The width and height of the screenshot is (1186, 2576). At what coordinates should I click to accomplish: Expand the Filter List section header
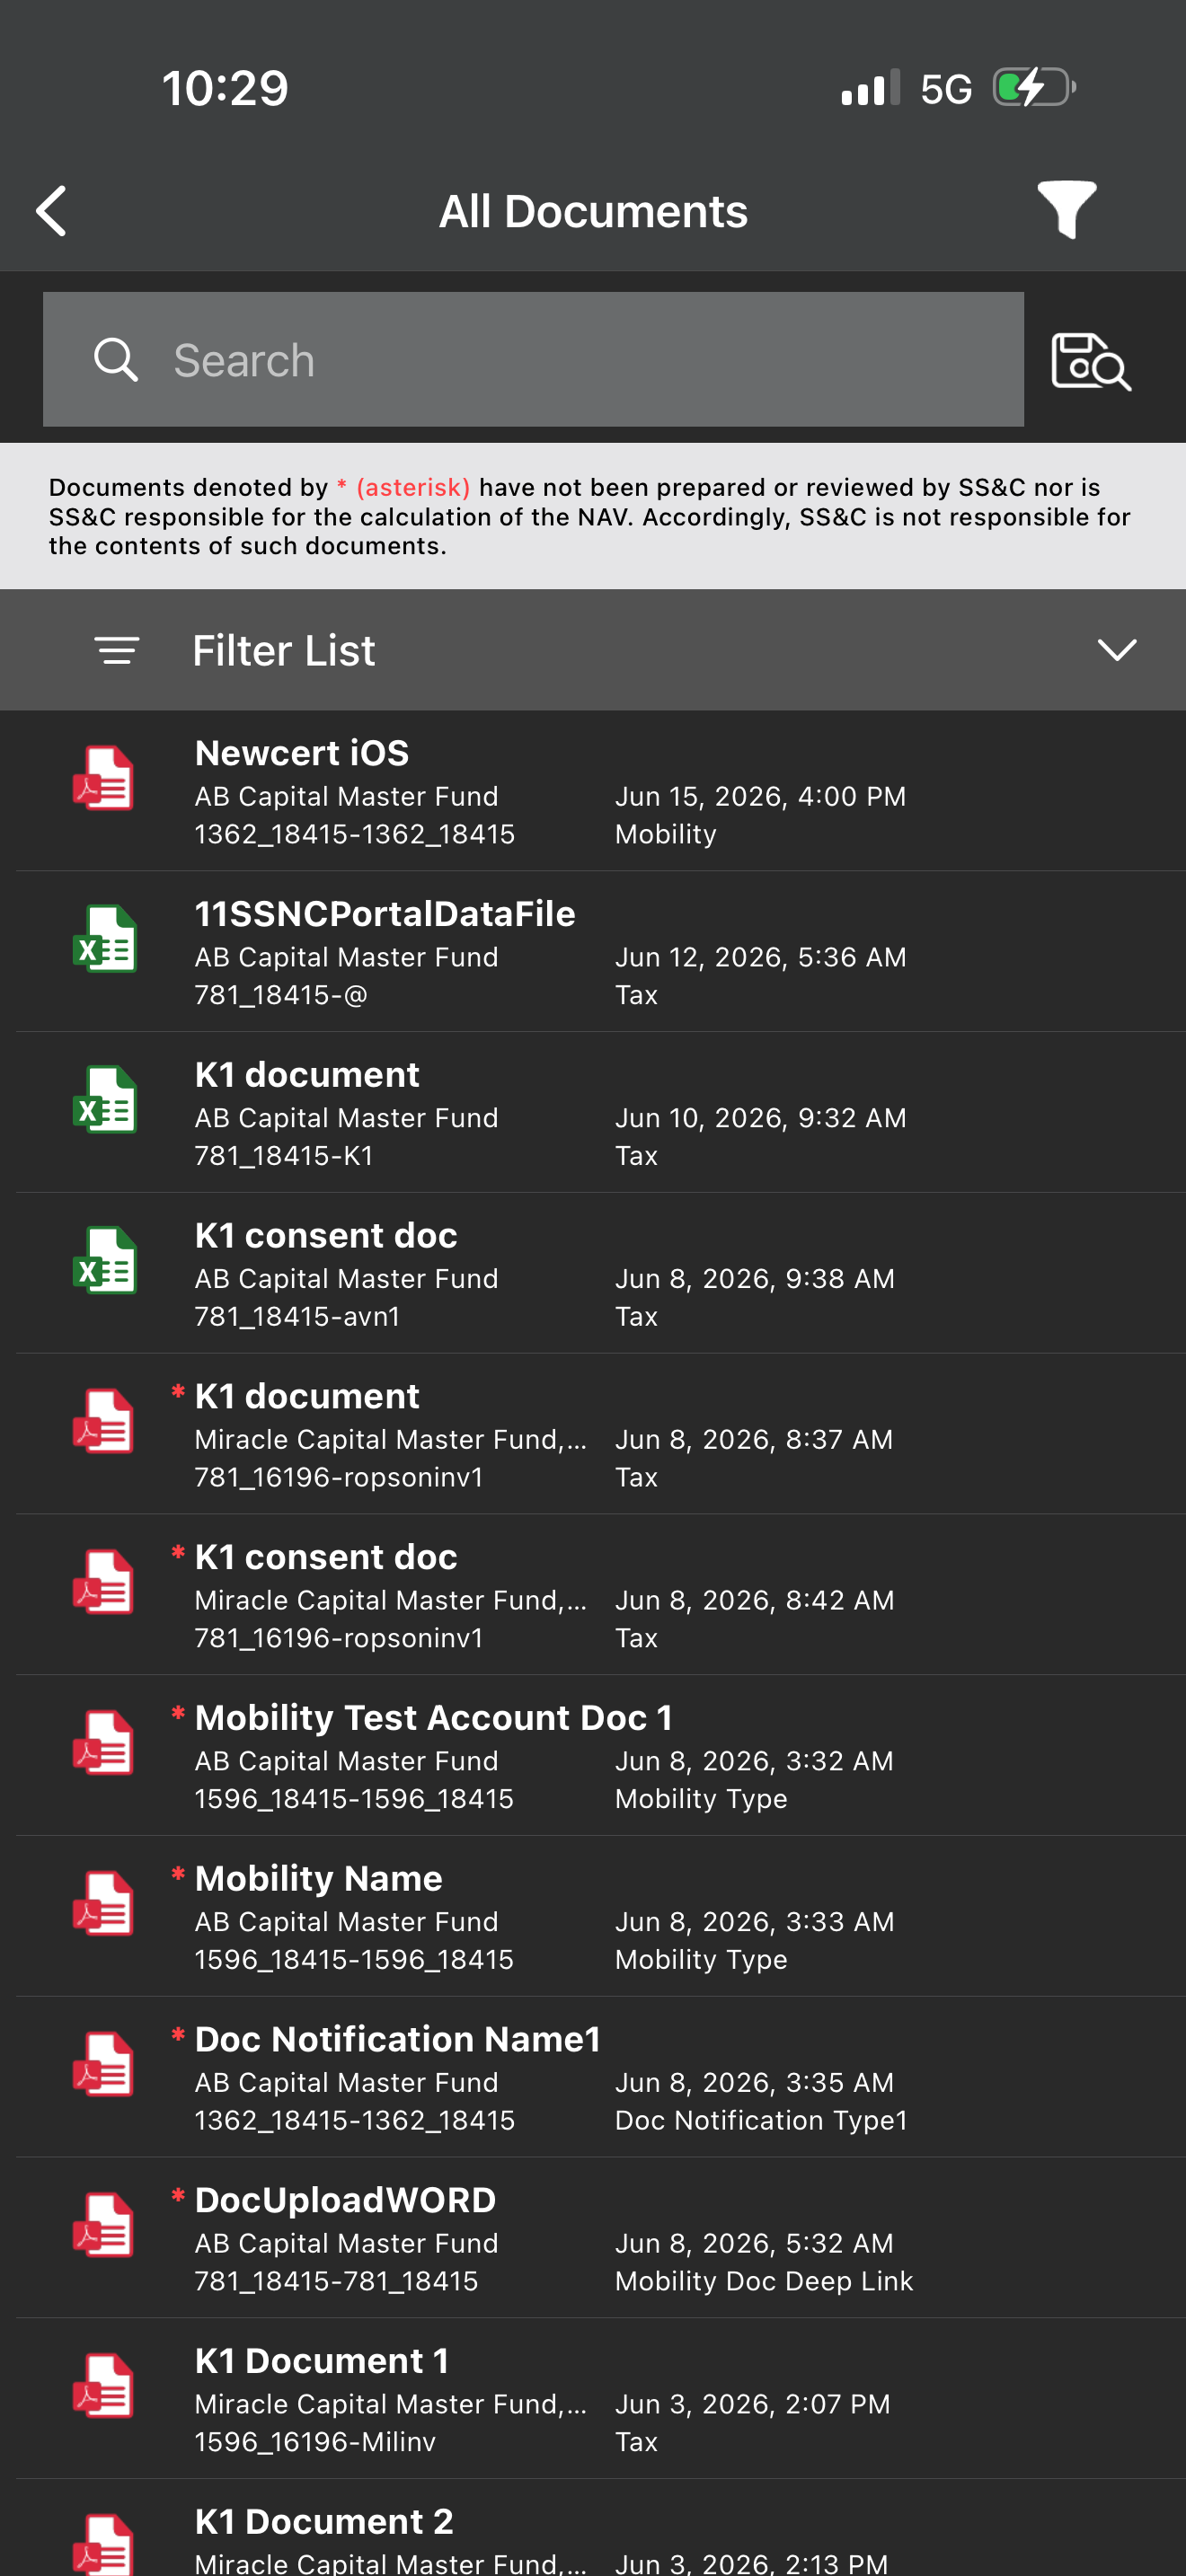593,650
